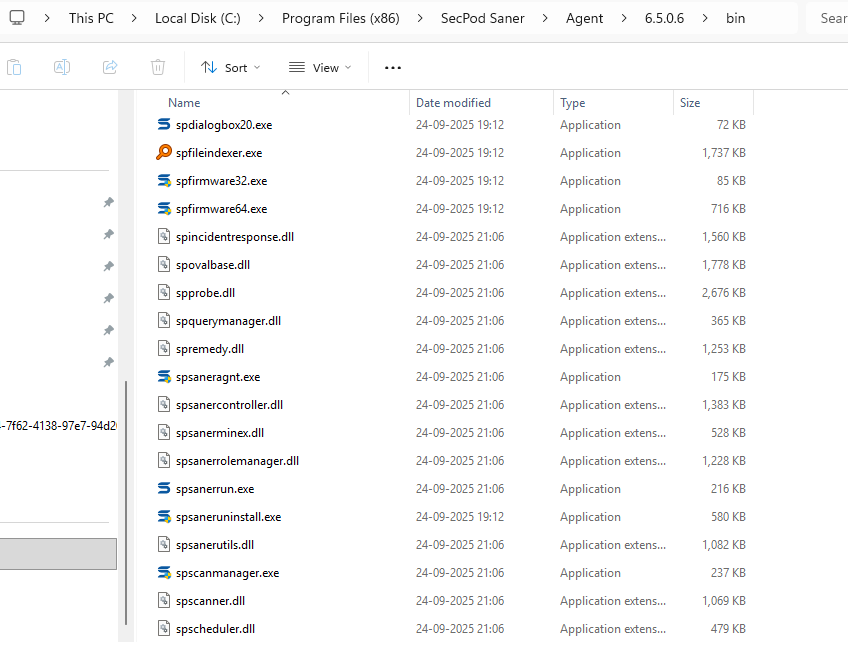848x661 pixels.
Task: Click the spsanerrun.exe file name
Action: [215, 489]
